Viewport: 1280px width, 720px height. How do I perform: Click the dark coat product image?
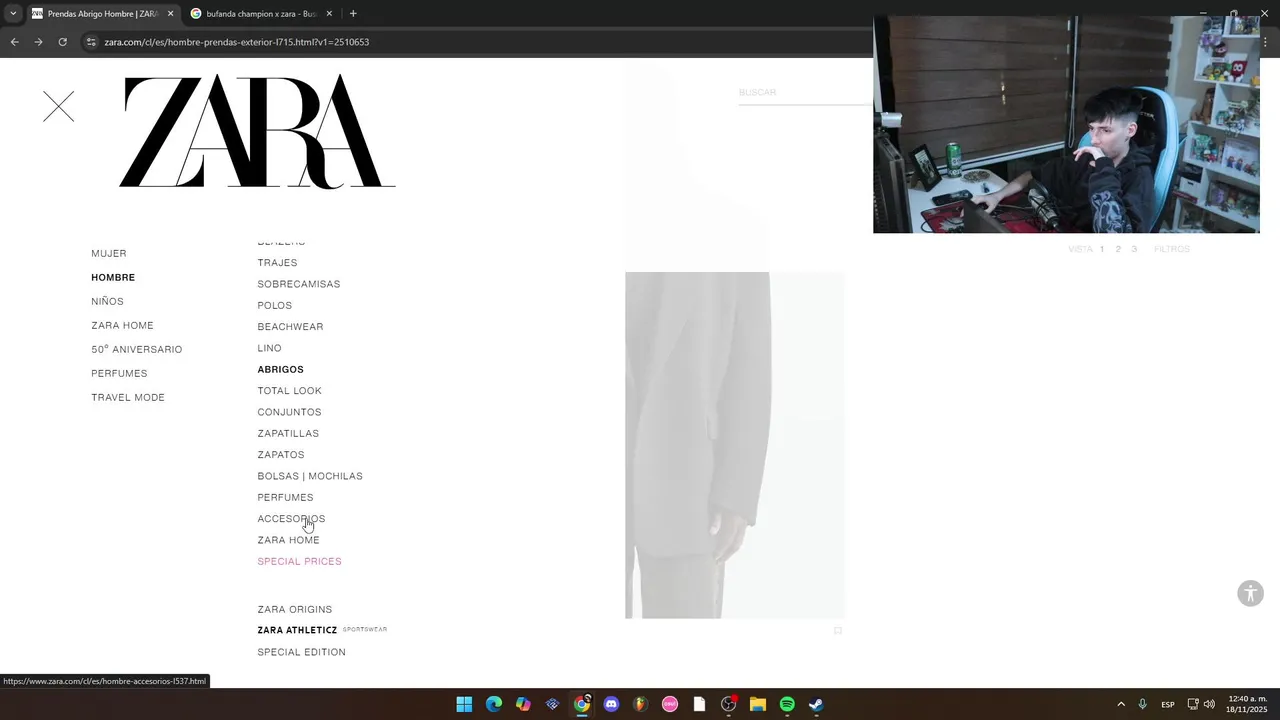735,445
